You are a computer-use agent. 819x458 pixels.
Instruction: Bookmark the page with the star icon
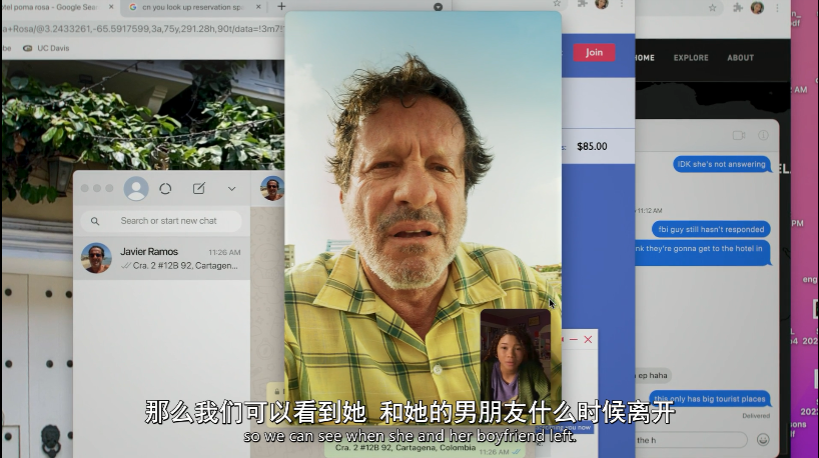coord(712,7)
